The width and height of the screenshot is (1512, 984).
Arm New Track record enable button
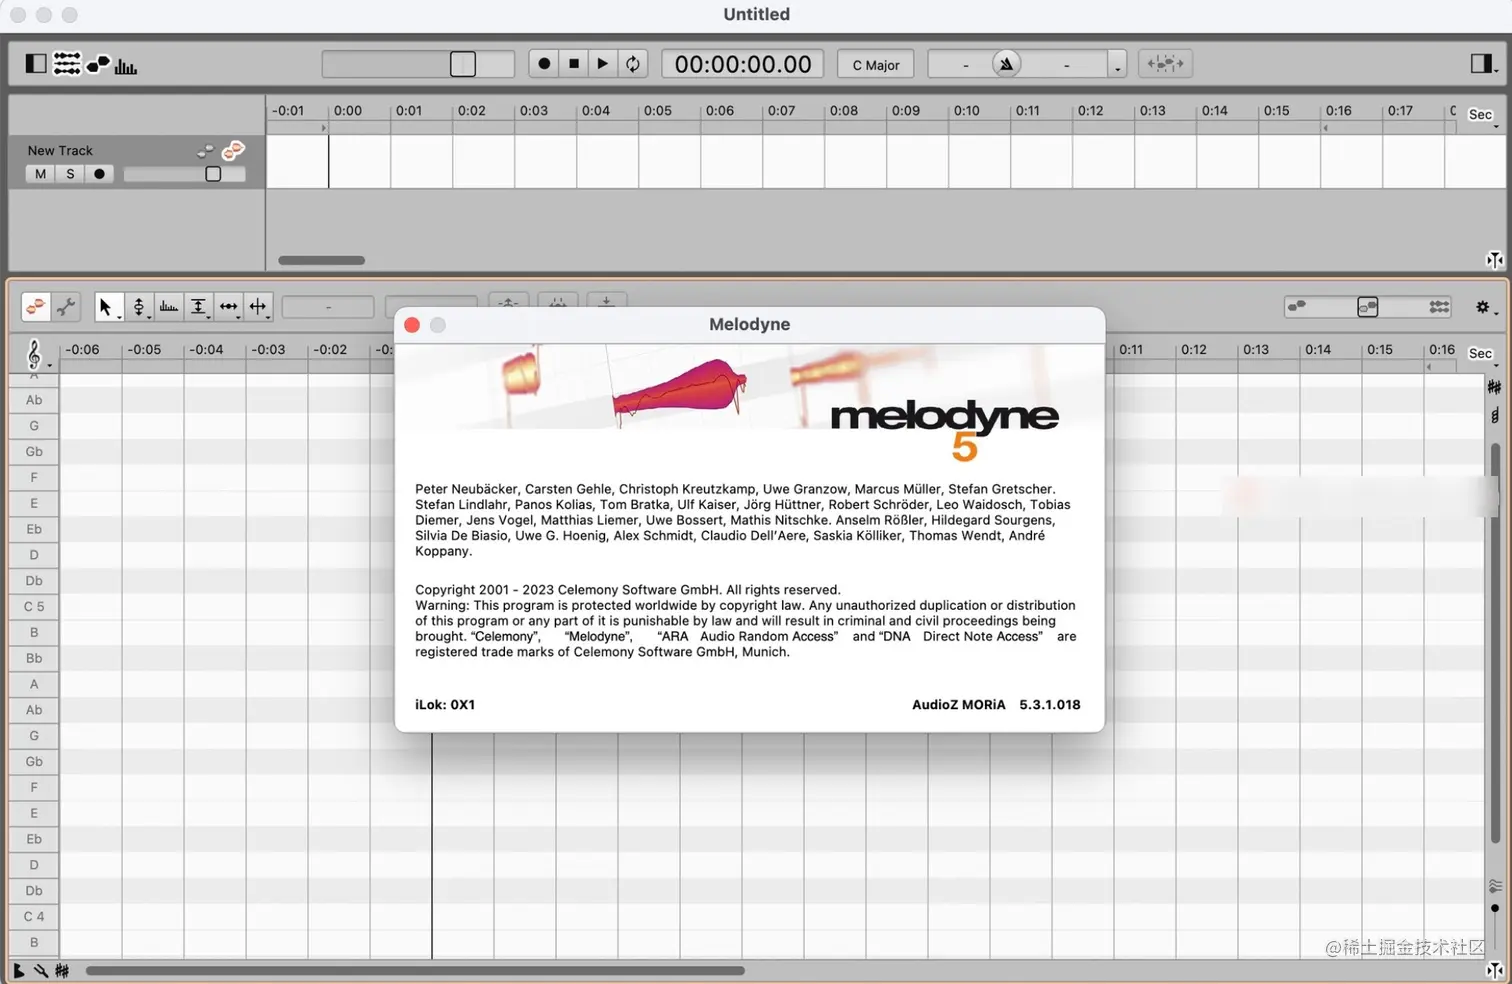pyautogui.click(x=99, y=174)
